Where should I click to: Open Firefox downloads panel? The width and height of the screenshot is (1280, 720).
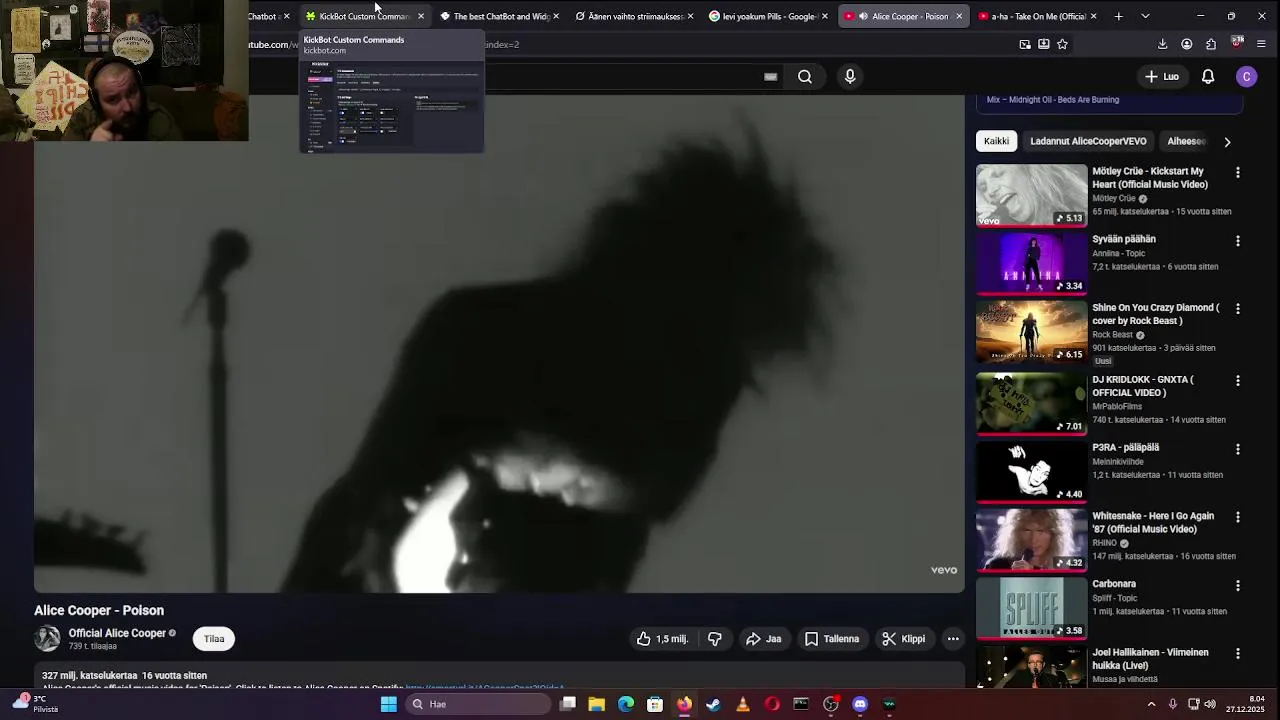tap(1162, 44)
